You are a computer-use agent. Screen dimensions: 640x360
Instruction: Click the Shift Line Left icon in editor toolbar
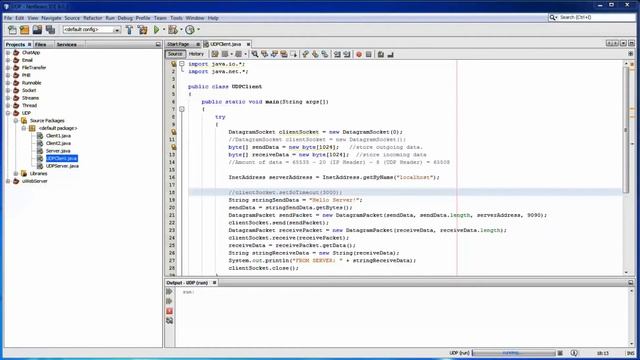click(337, 54)
